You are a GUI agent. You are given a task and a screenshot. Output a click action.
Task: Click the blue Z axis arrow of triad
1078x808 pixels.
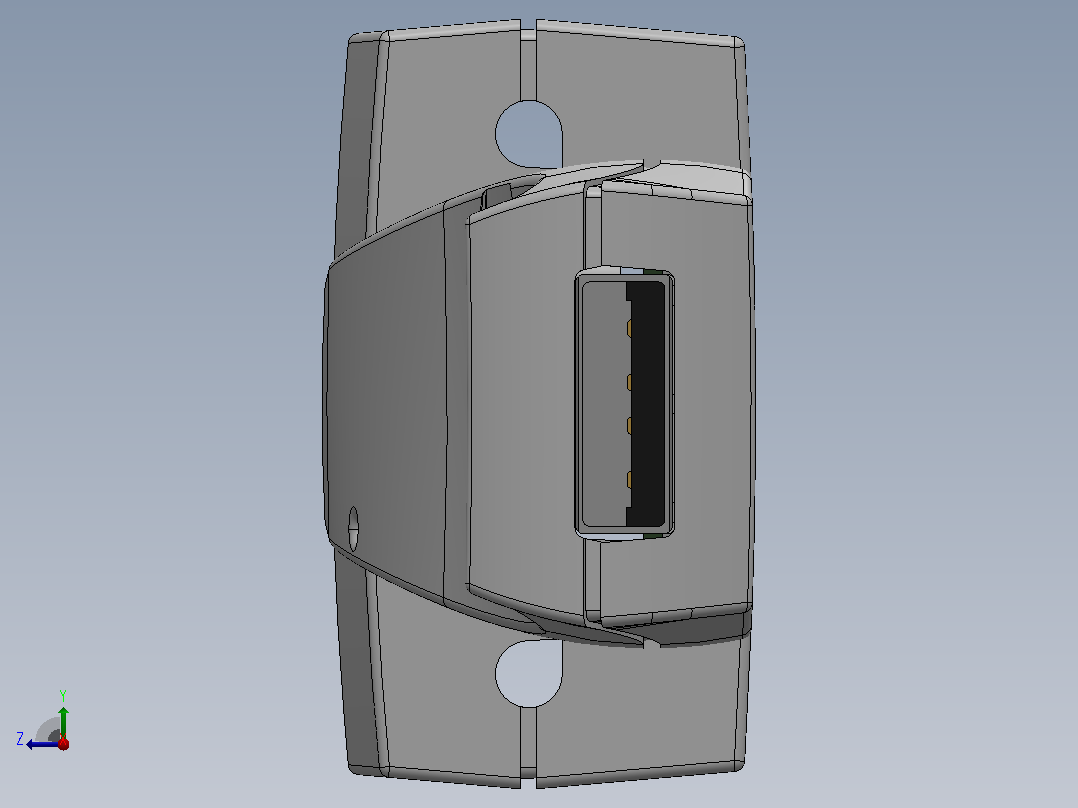coord(41,745)
